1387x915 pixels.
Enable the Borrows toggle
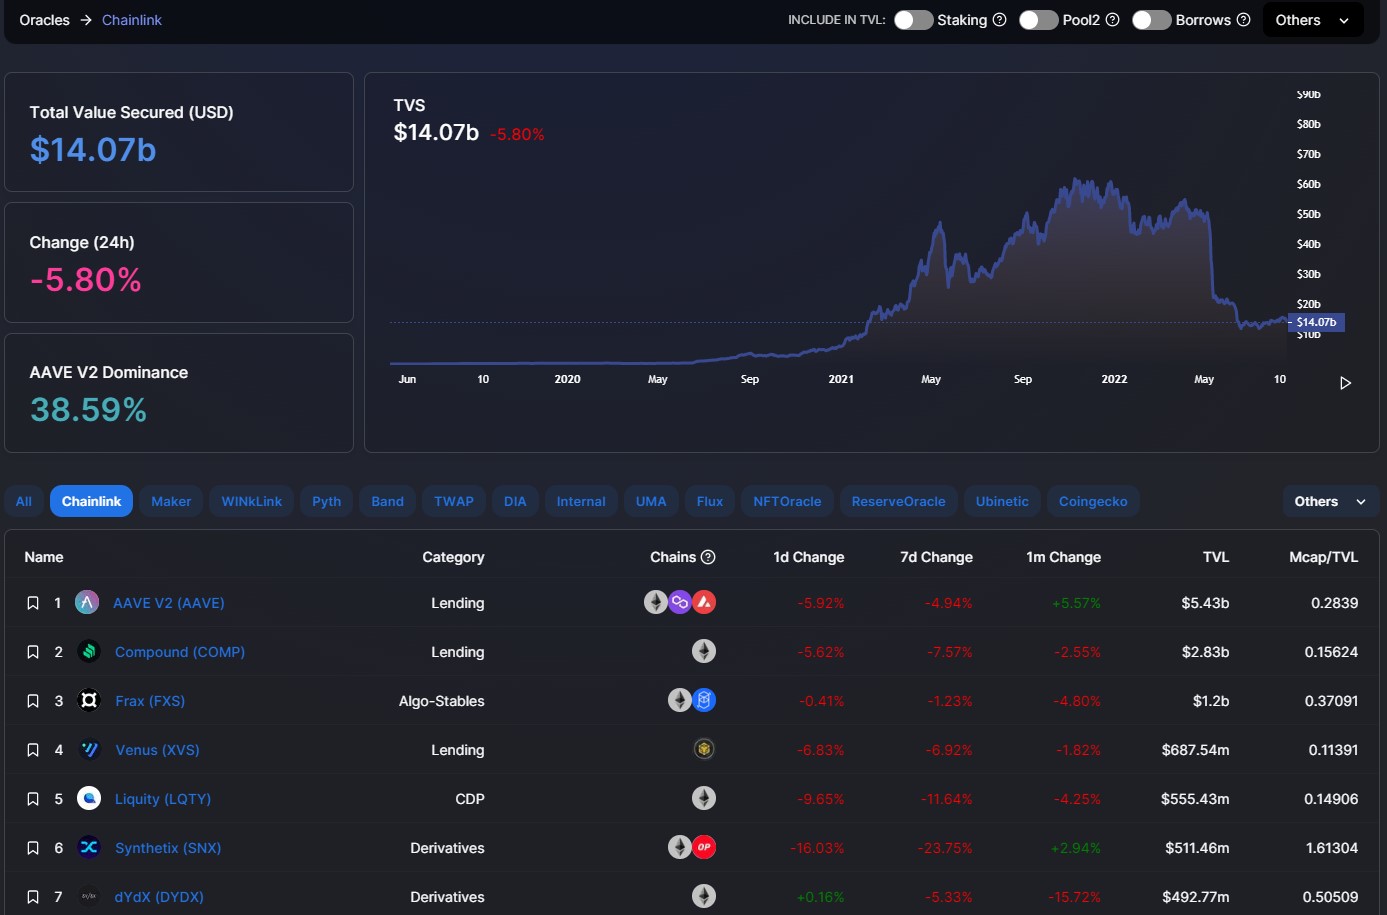[1150, 19]
